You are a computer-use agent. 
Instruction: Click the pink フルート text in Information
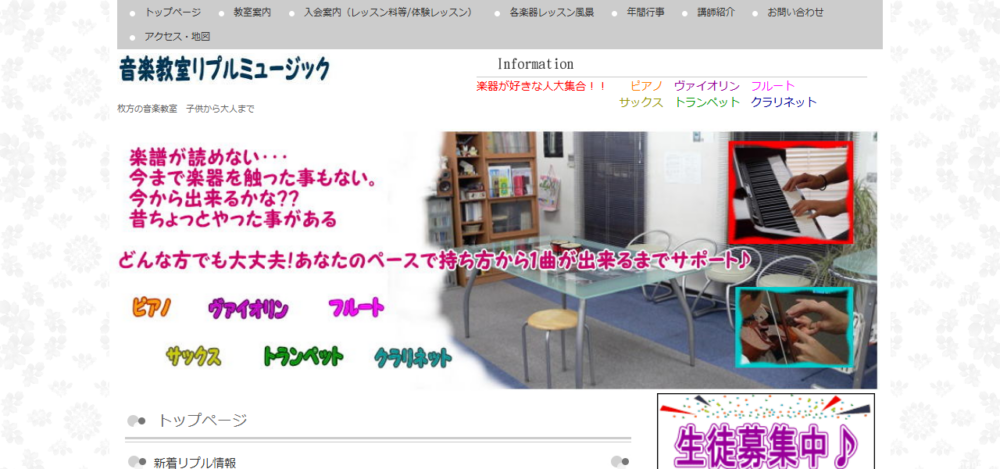773,86
